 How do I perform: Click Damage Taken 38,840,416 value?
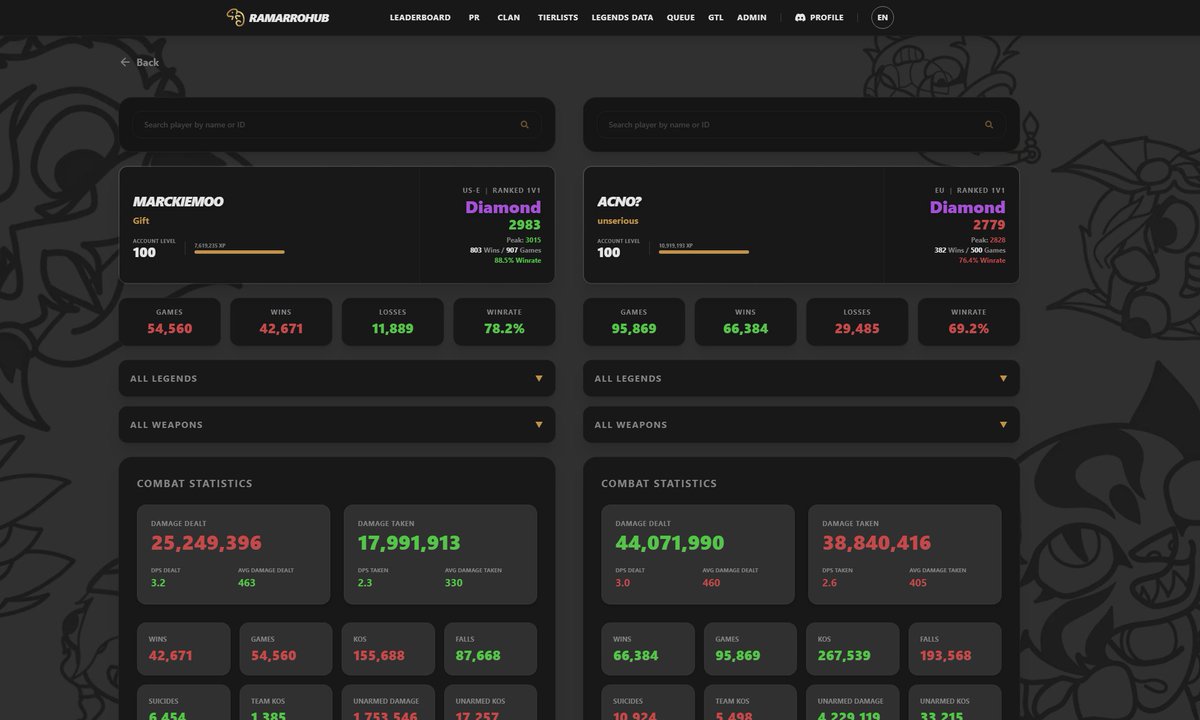877,543
